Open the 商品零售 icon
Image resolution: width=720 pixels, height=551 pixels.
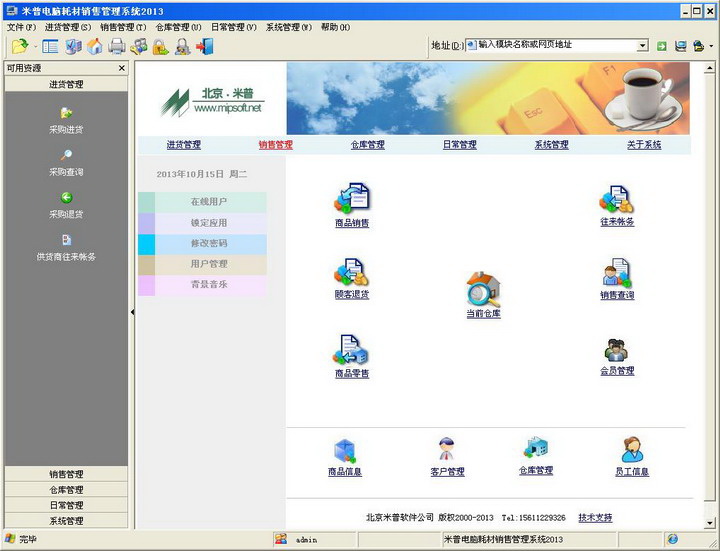[351, 350]
